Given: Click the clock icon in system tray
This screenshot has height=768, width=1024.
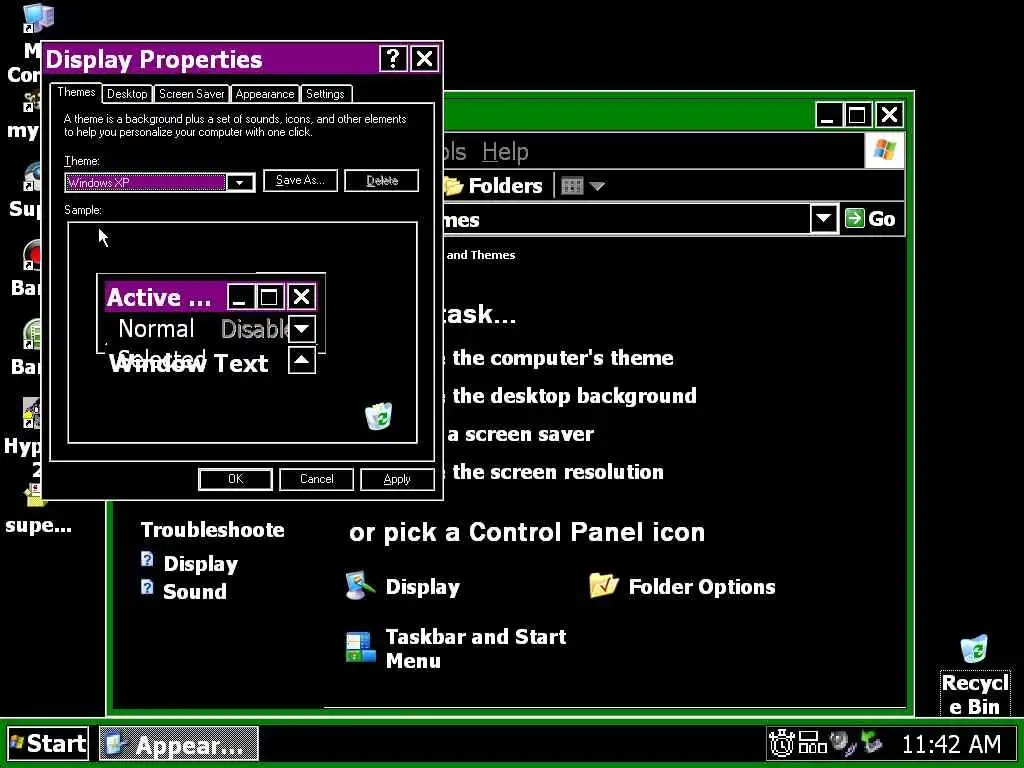Looking at the screenshot, I should coord(781,743).
